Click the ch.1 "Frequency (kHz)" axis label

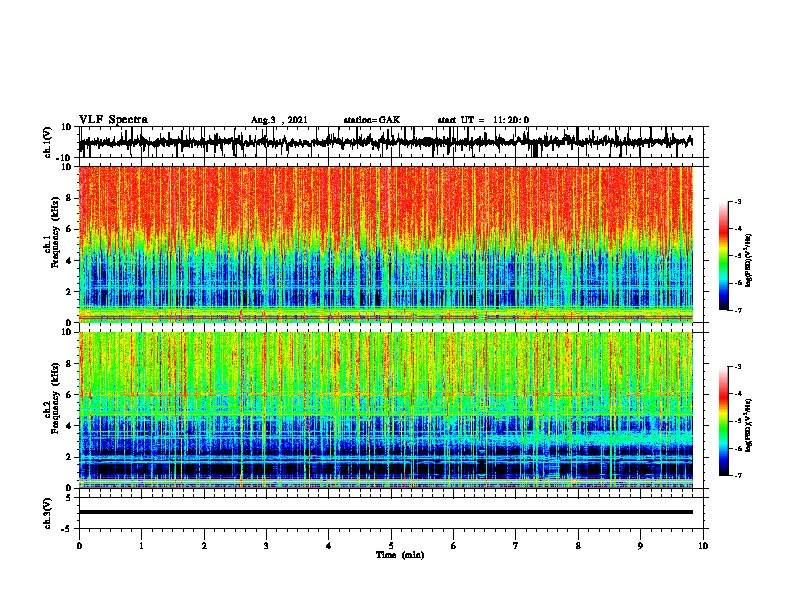click(55, 232)
